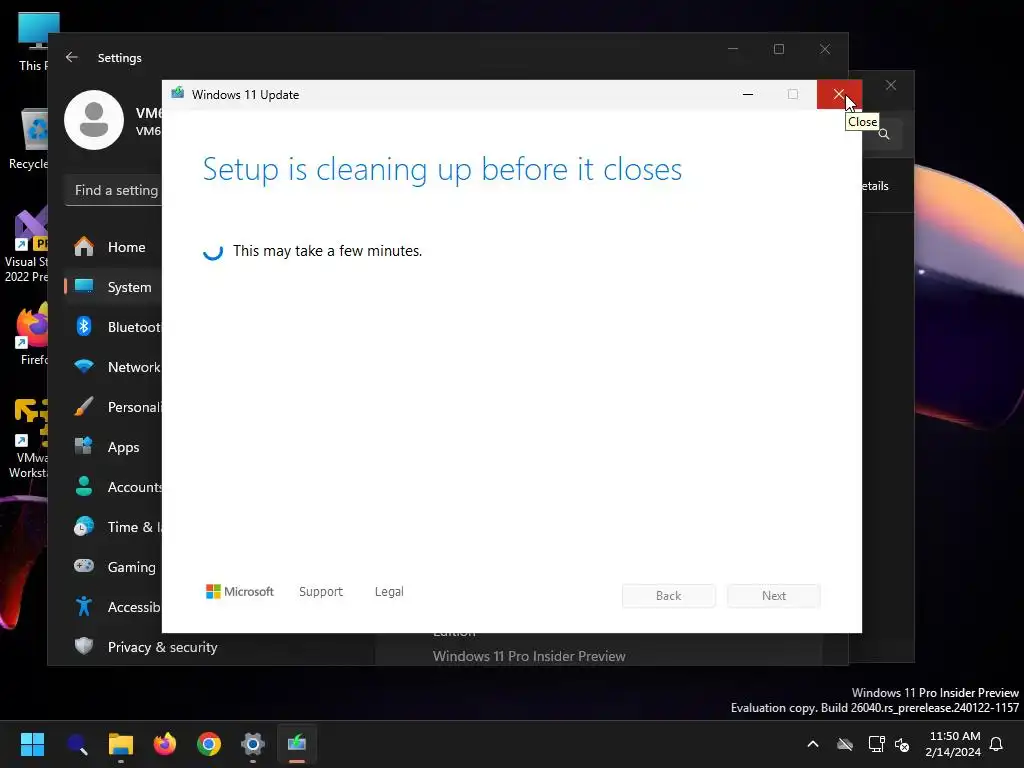Click the Personalization paintbrush icon
Image resolution: width=1024 pixels, height=768 pixels.
point(84,406)
